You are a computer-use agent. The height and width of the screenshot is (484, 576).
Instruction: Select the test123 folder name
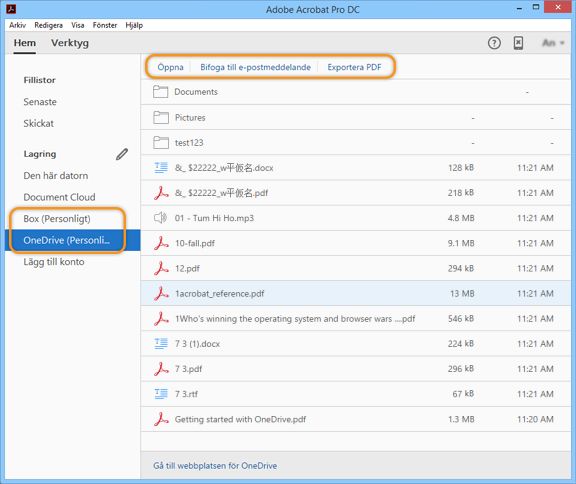click(189, 142)
